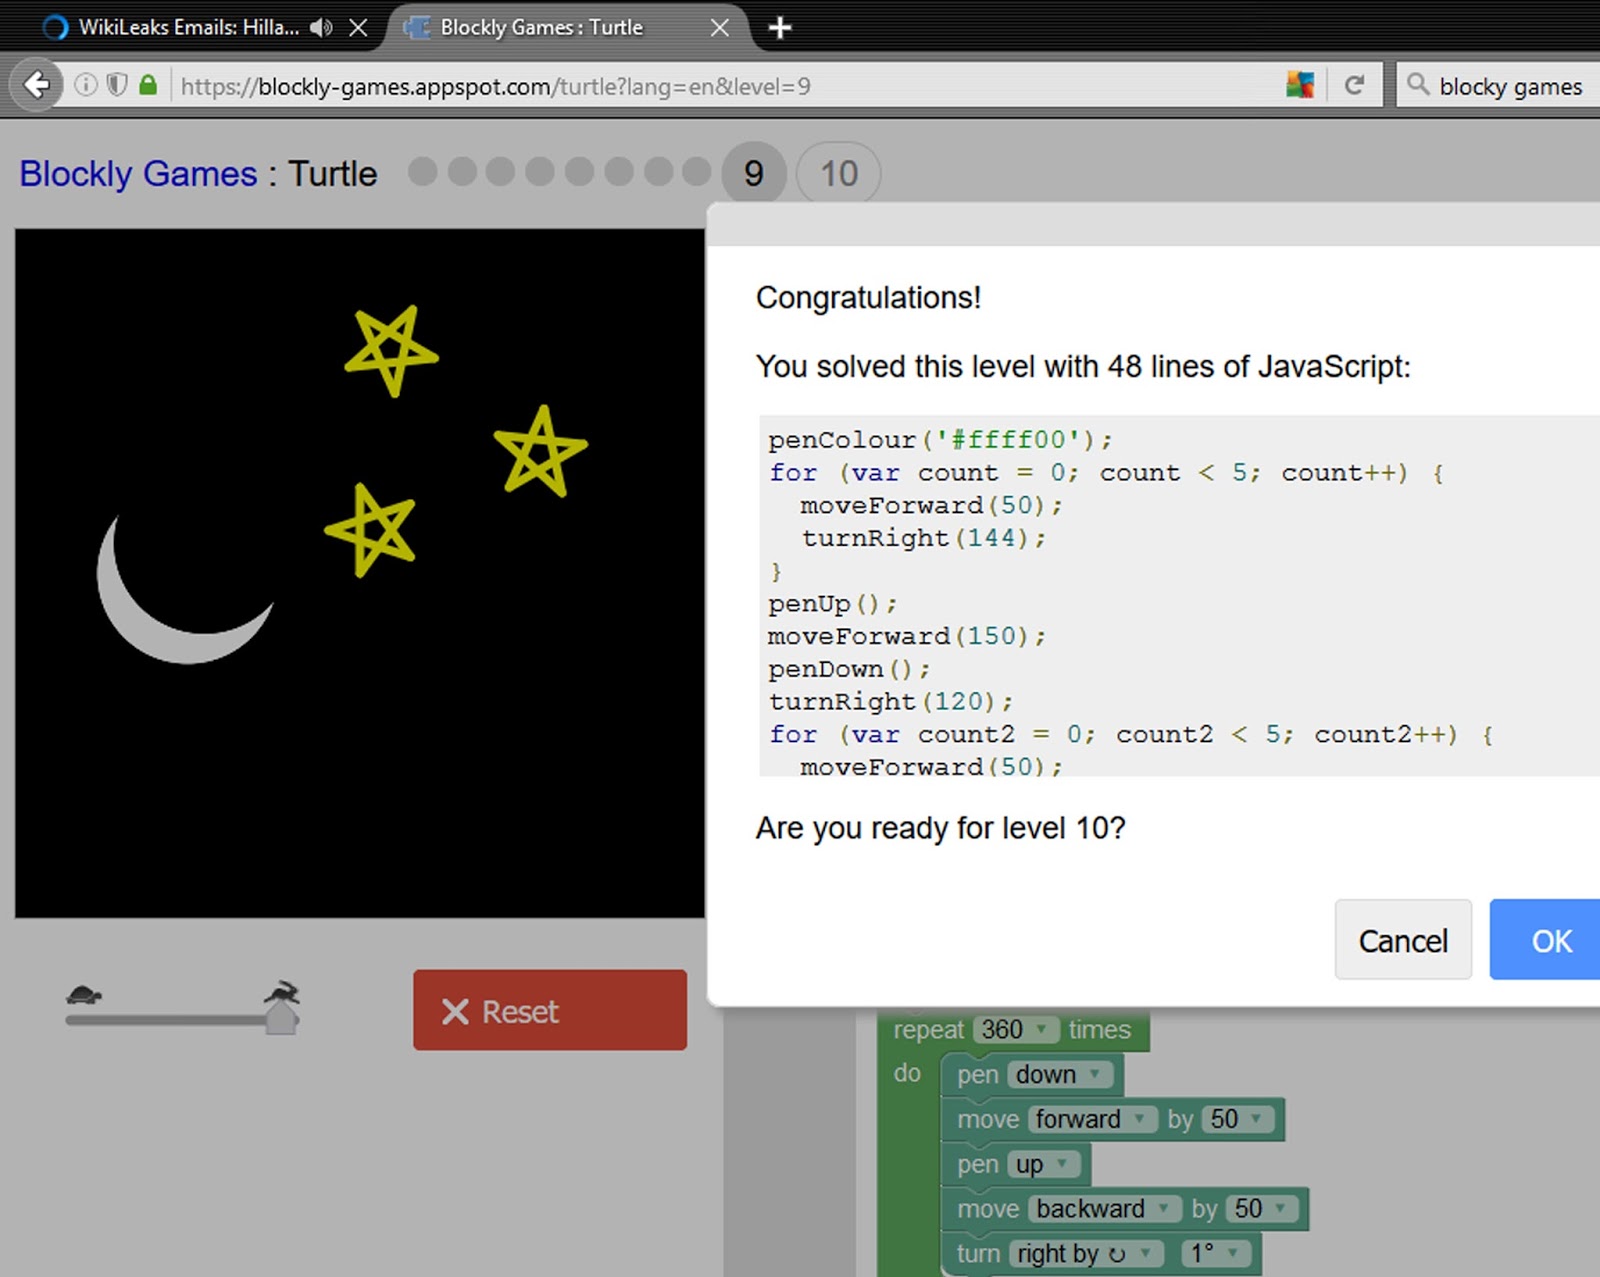This screenshot has width=1600, height=1277.
Task: Show site information via the circled i icon
Action: (x=87, y=85)
